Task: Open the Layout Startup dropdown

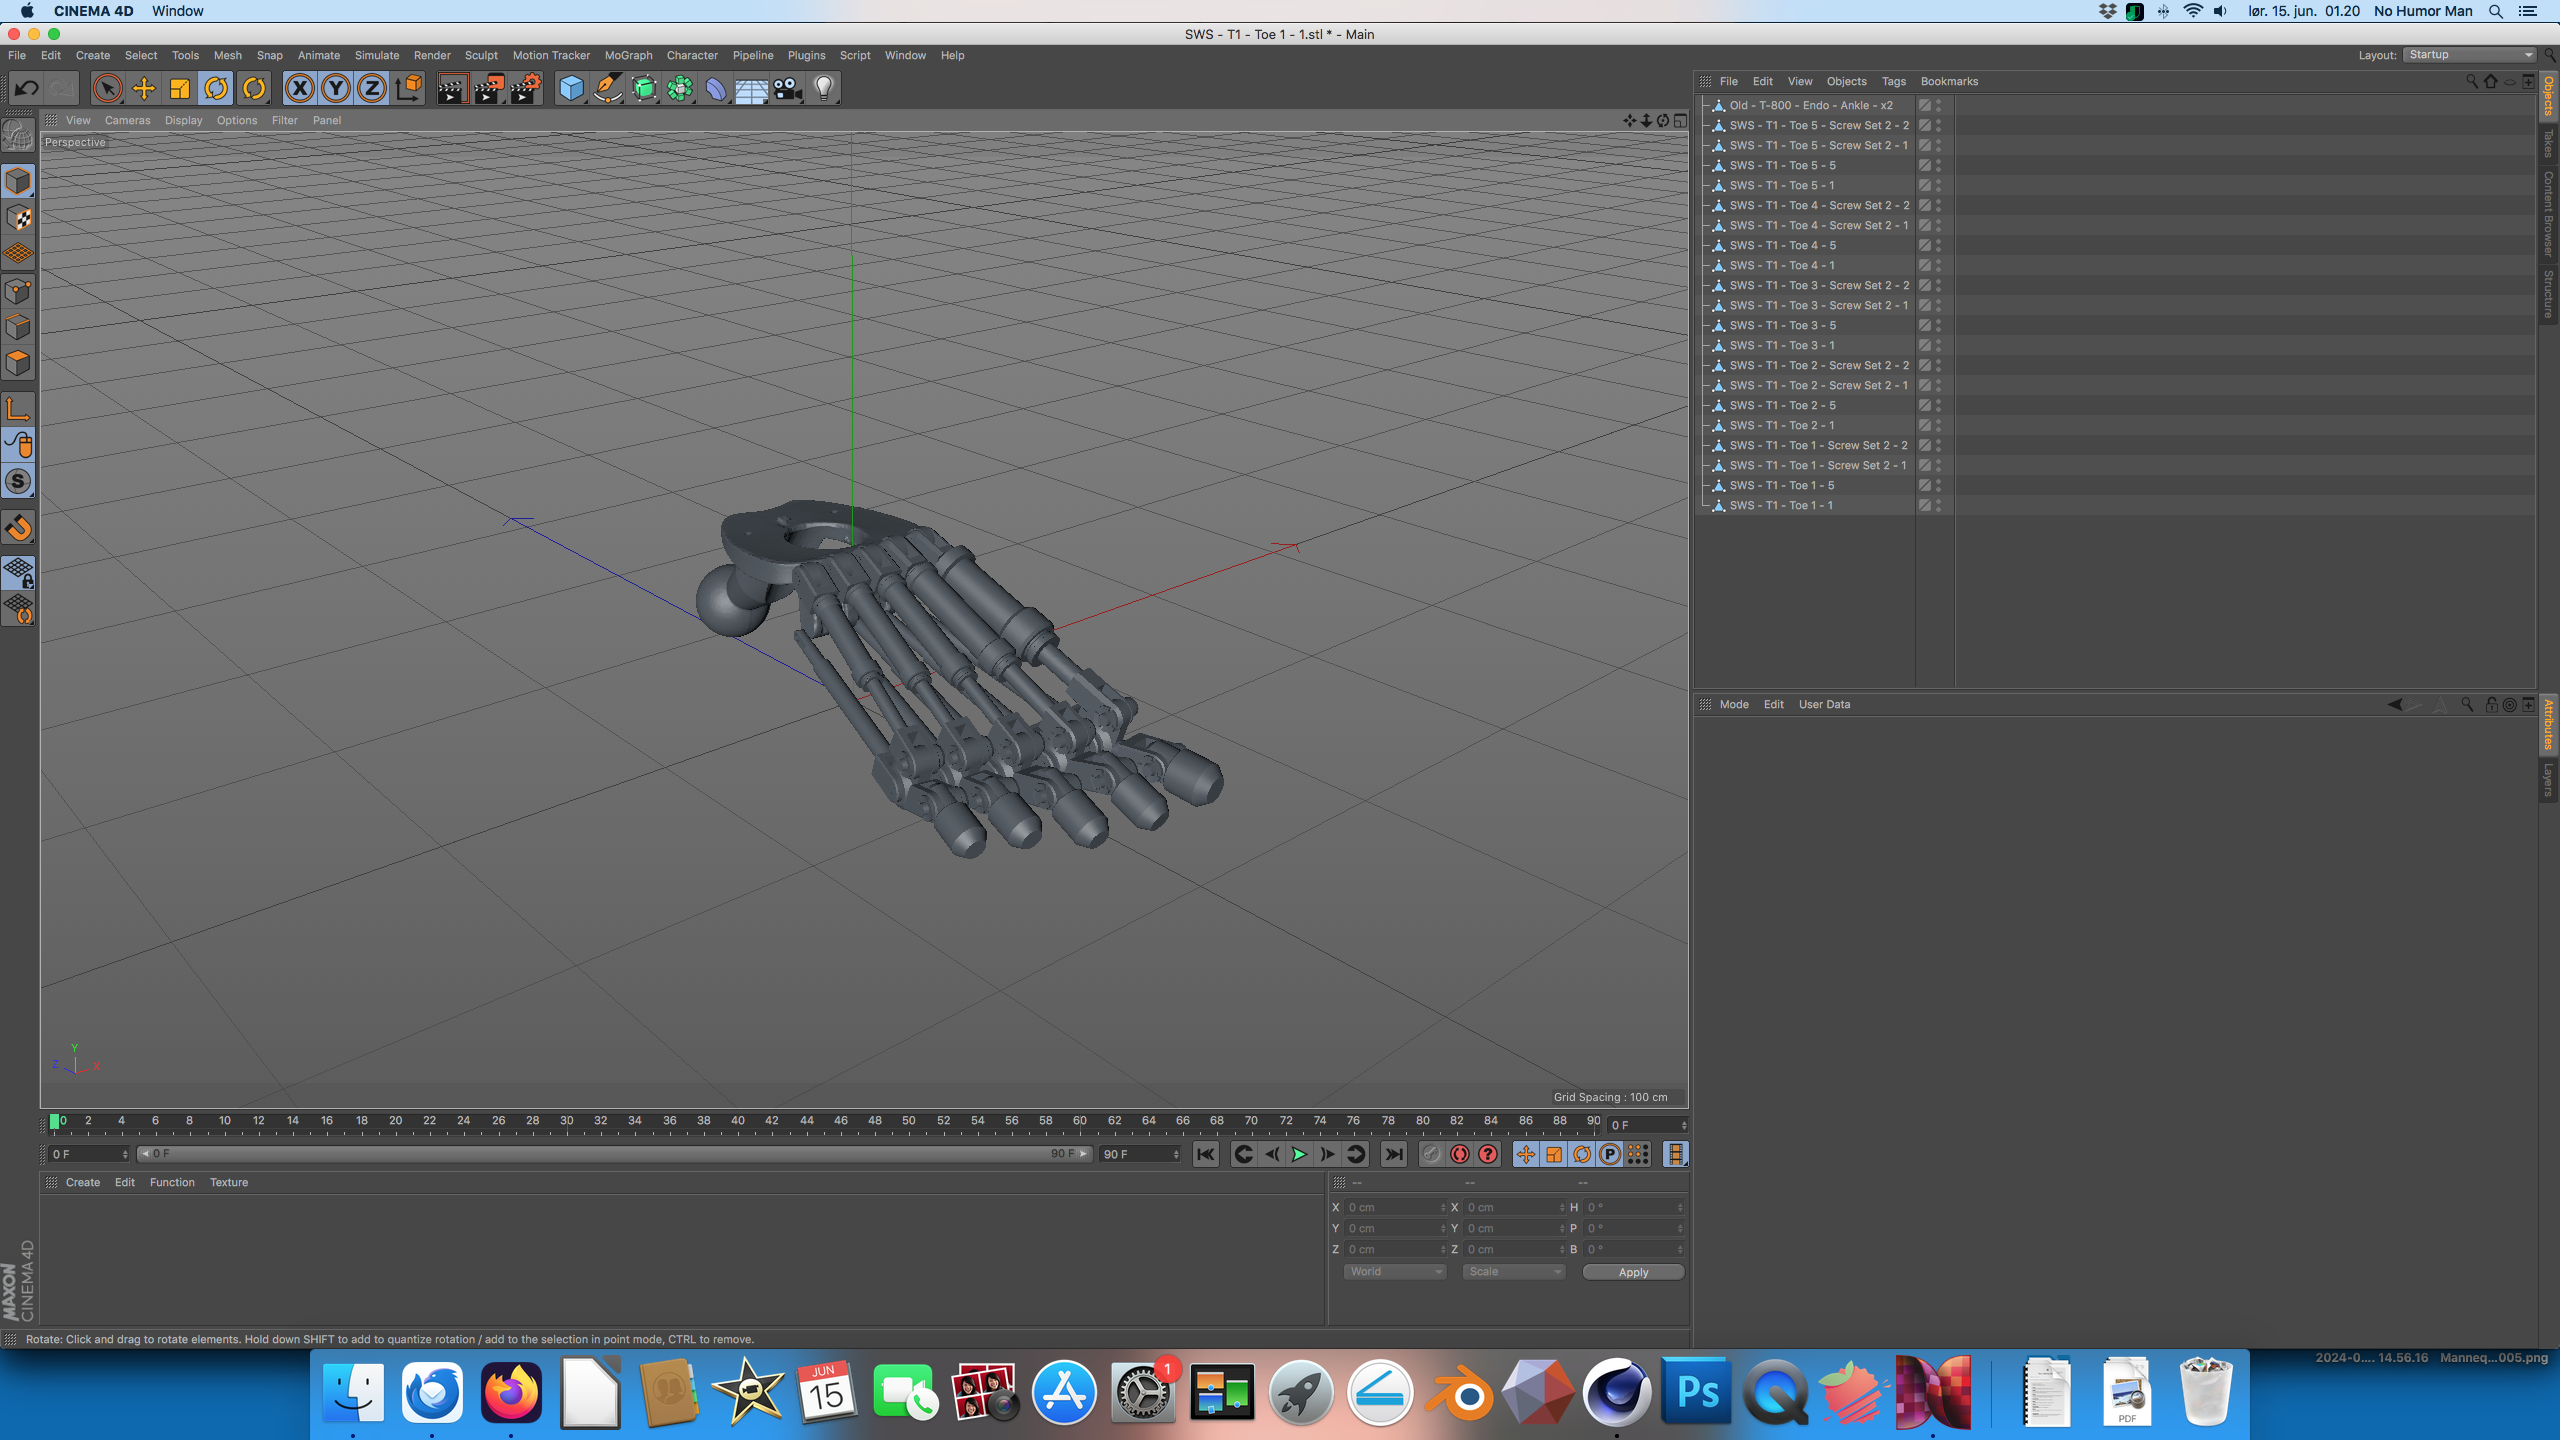Action: [x=2469, y=55]
